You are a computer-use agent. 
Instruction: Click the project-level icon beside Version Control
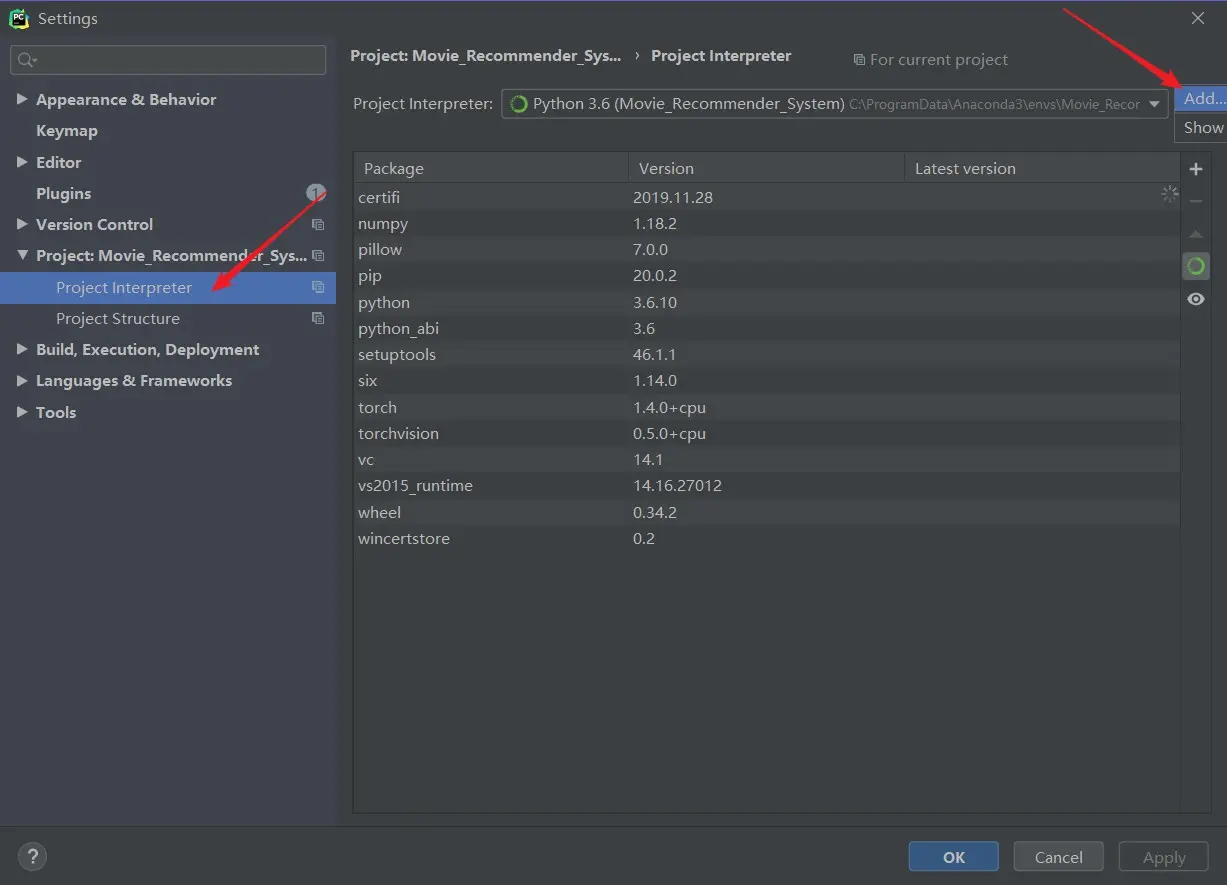(x=318, y=225)
